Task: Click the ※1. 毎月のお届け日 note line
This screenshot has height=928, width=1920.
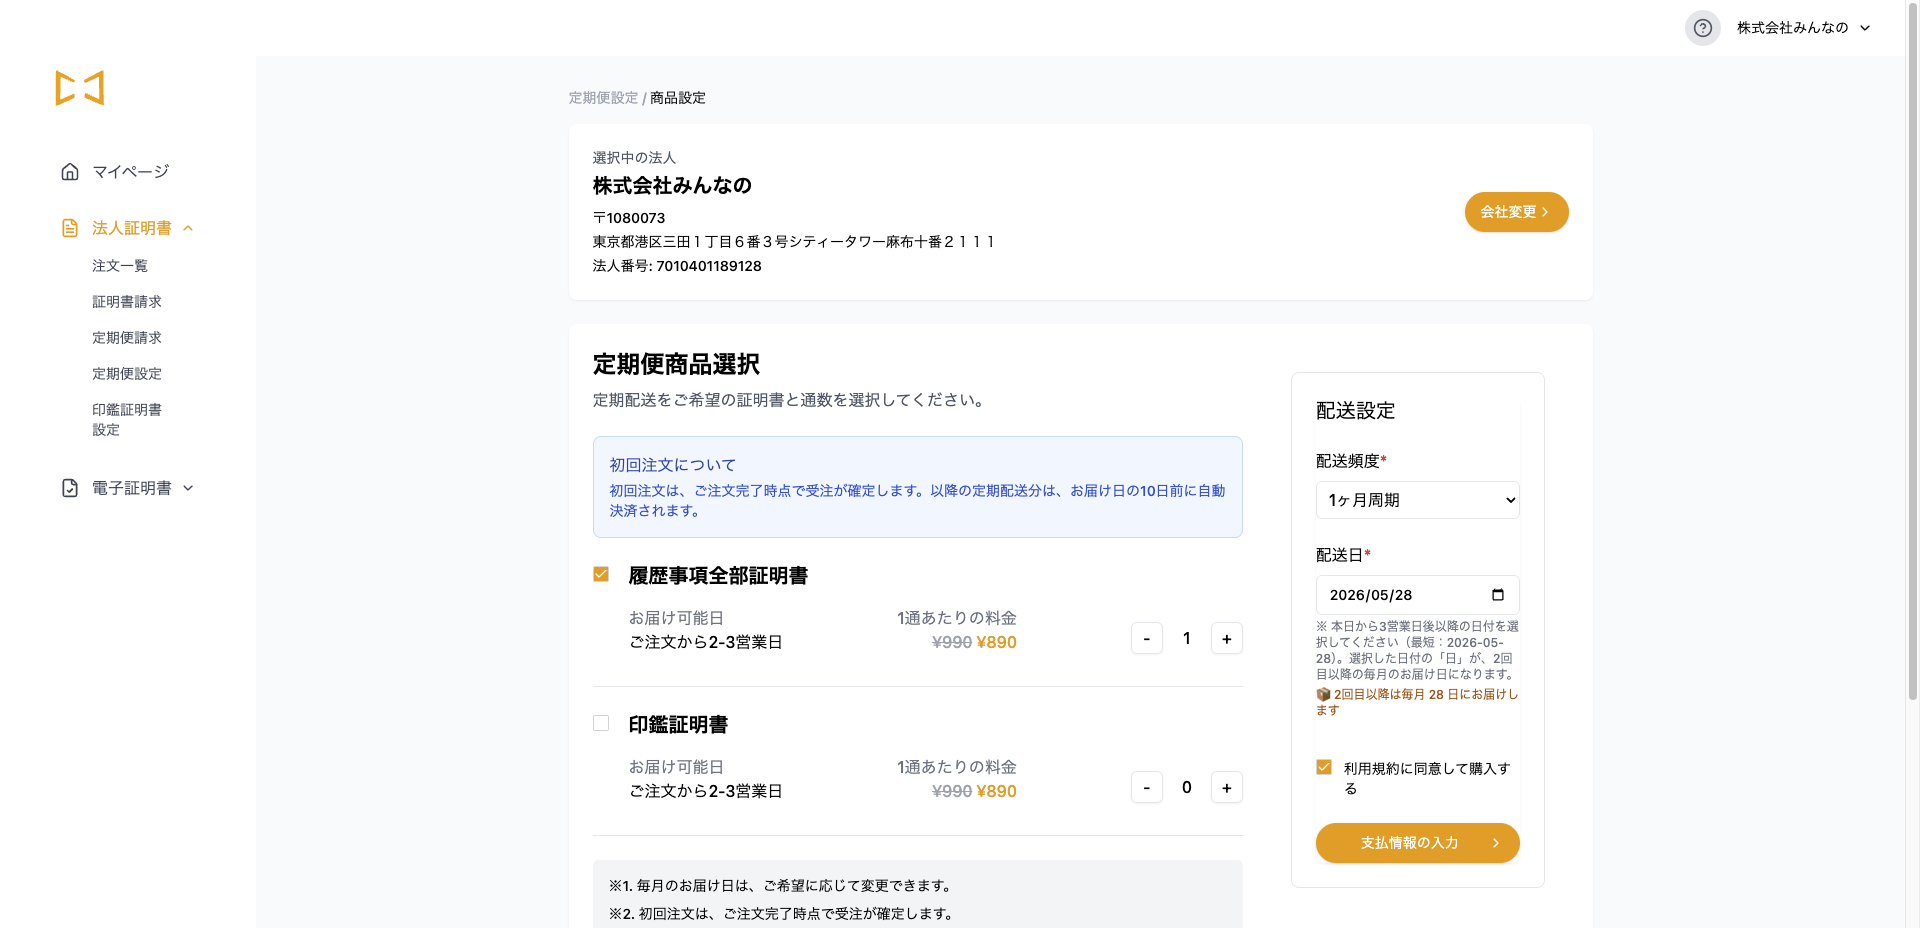Action: 780,886
